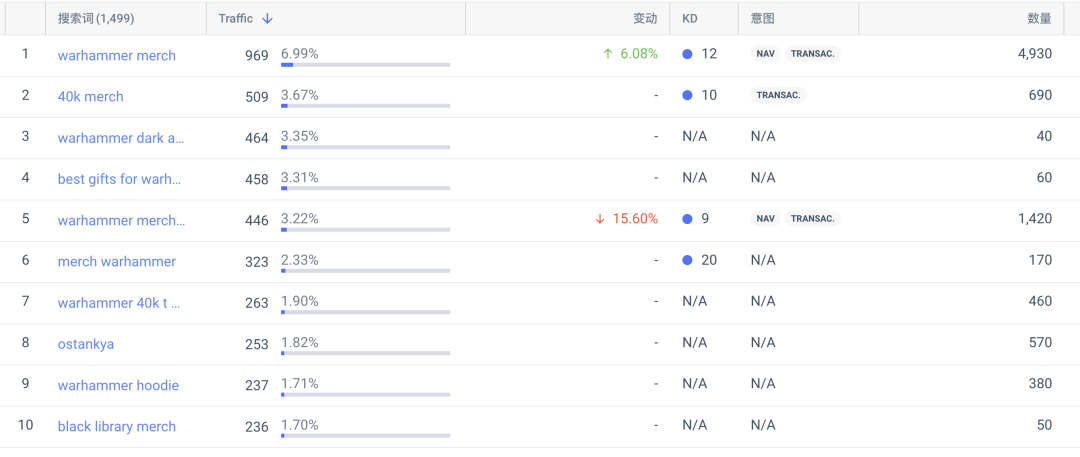This screenshot has width=1080, height=457.
Task: Open the 'best gifts for warh…' keyword link
Action: (119, 179)
